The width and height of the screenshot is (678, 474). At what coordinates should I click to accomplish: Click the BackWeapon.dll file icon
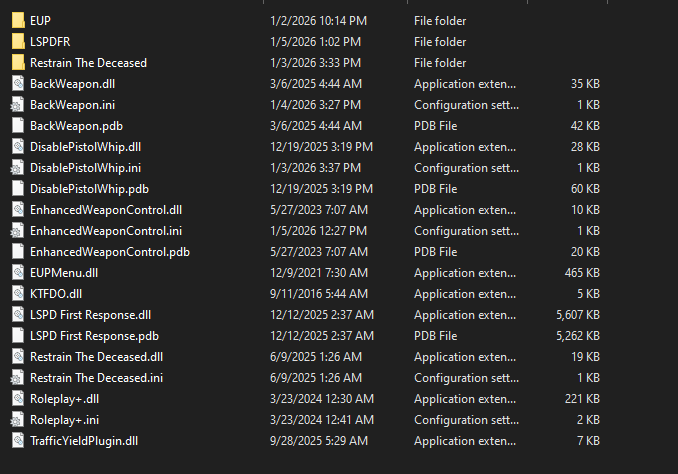tap(17, 83)
